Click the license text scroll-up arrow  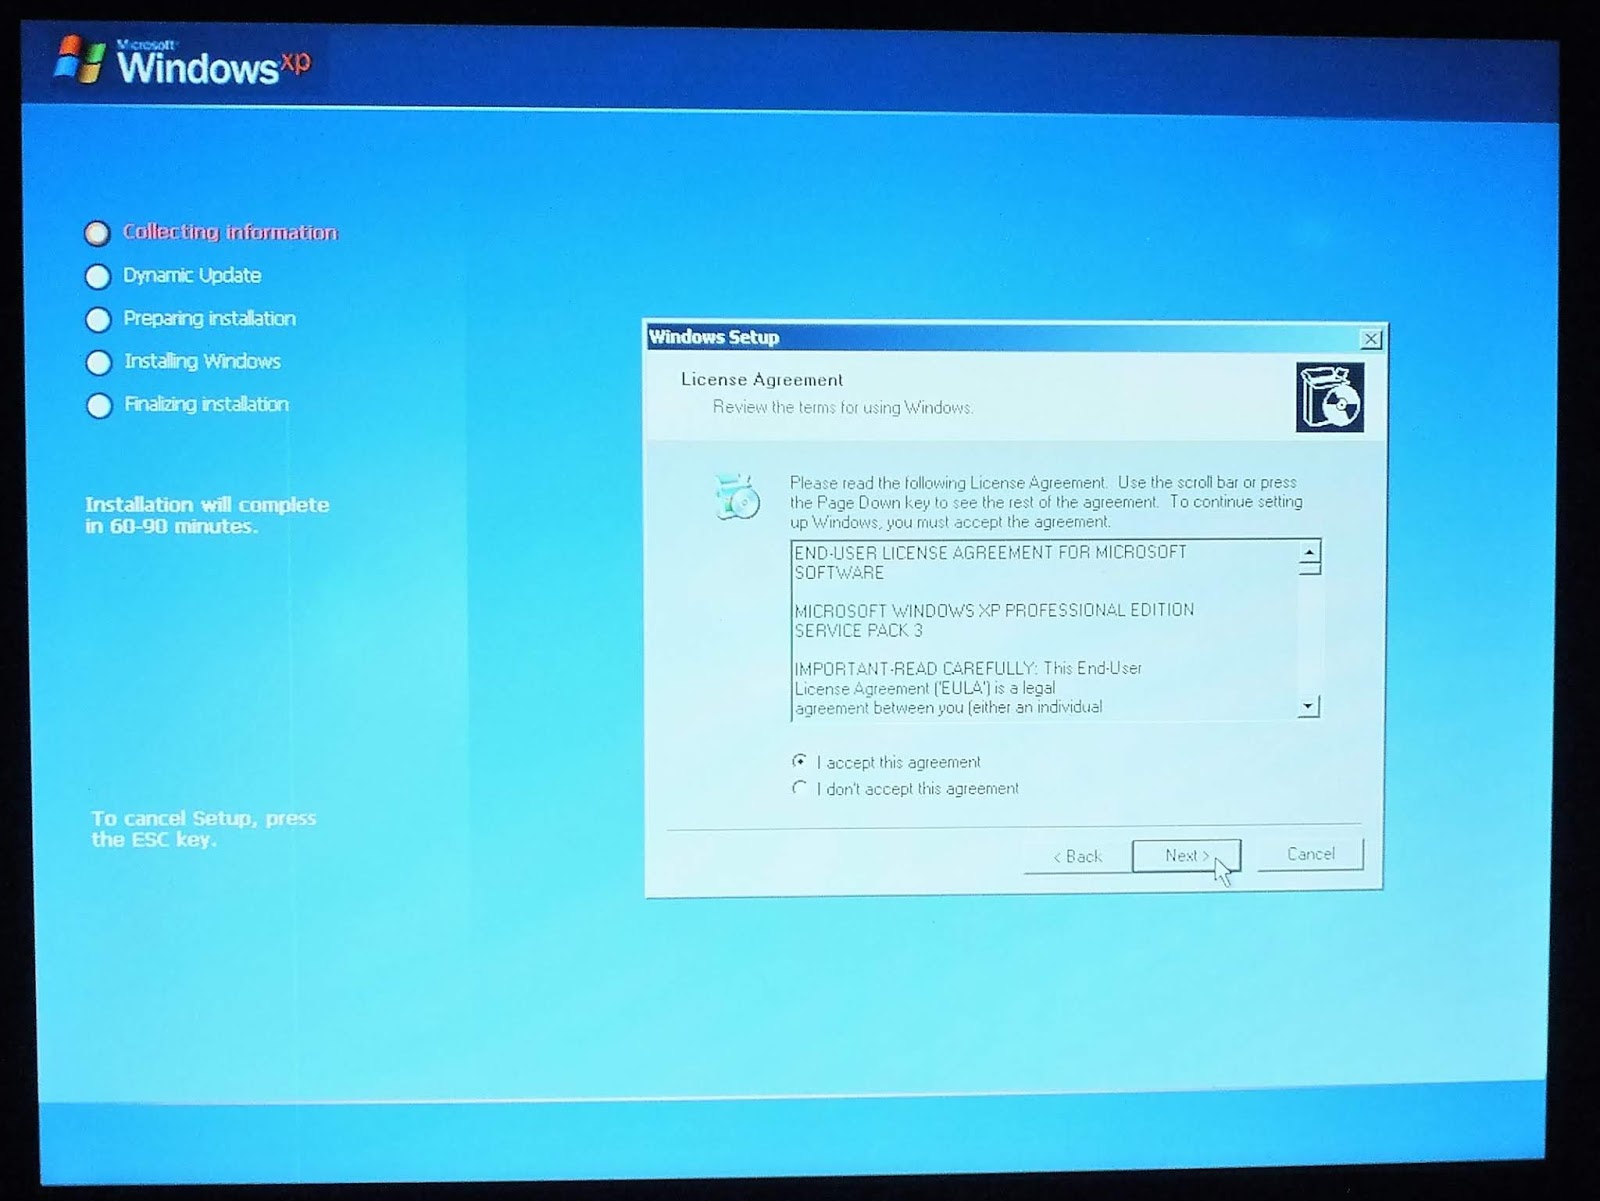(x=1309, y=552)
